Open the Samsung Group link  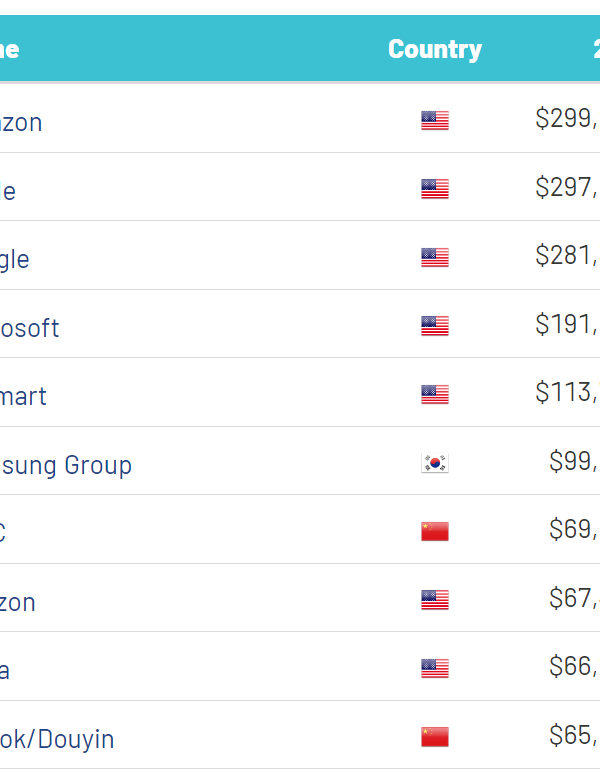coord(66,465)
